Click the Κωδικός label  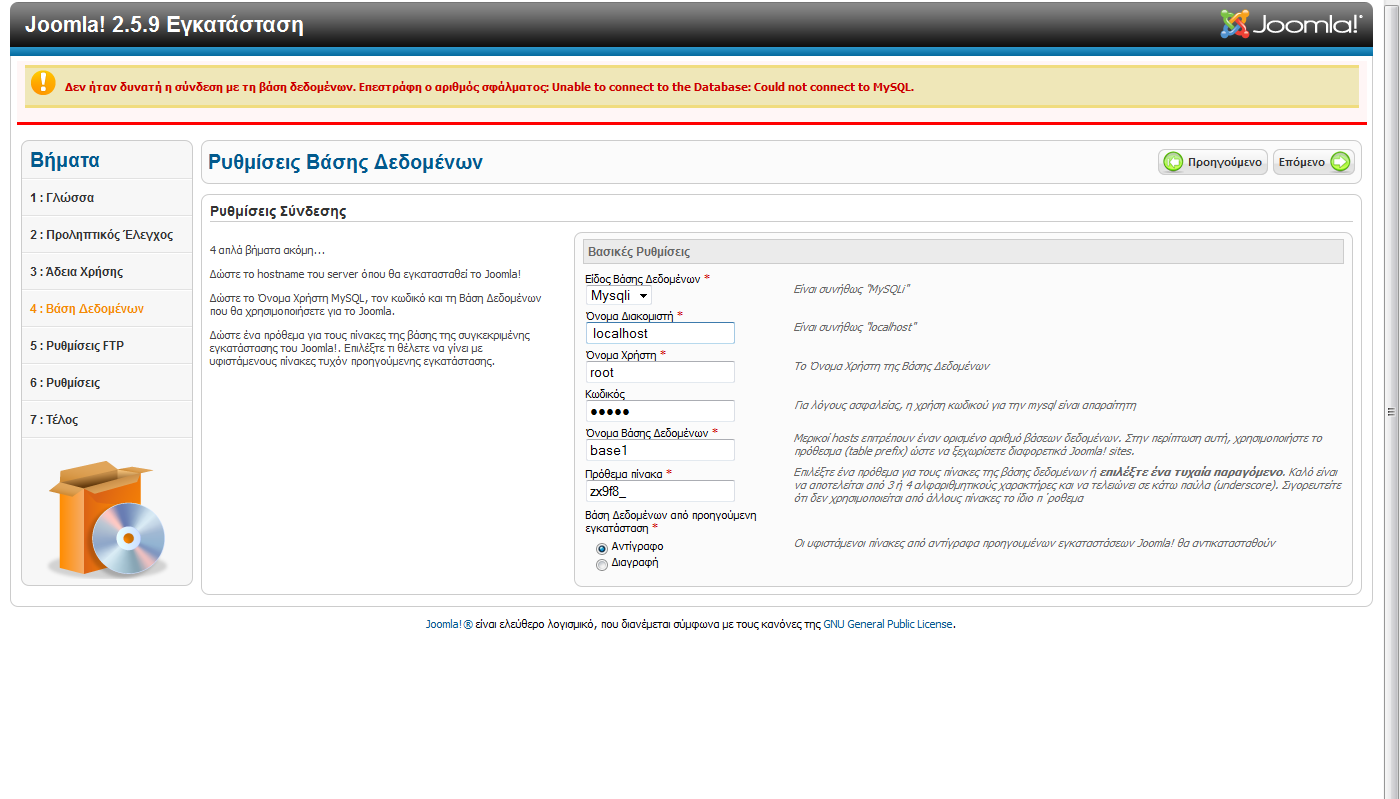point(605,394)
